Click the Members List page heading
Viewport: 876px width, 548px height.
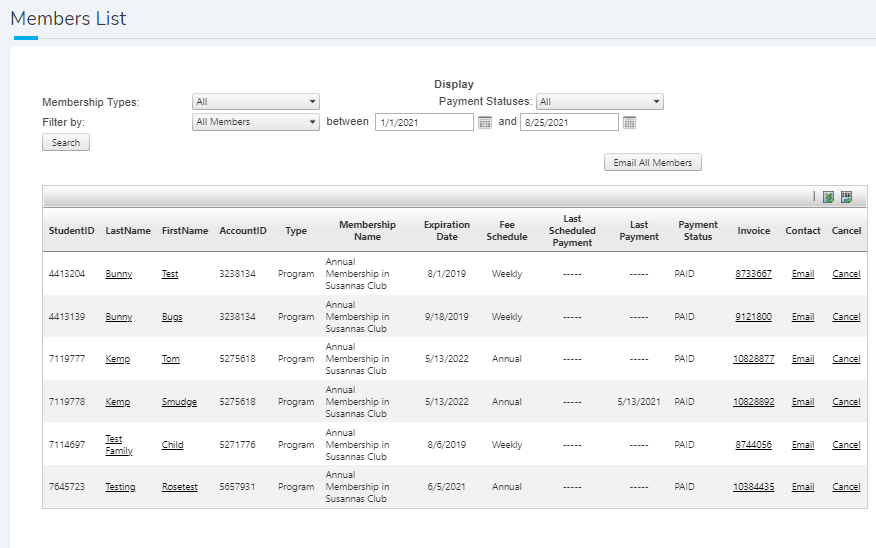pyautogui.click(x=68, y=18)
